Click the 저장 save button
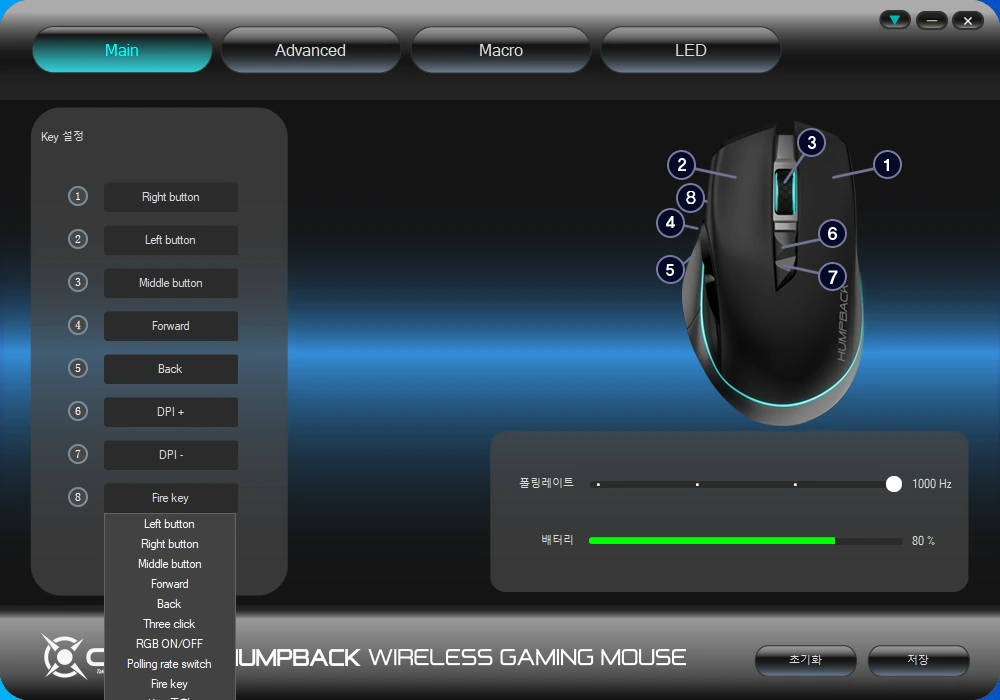The image size is (1000, 700). click(x=918, y=660)
